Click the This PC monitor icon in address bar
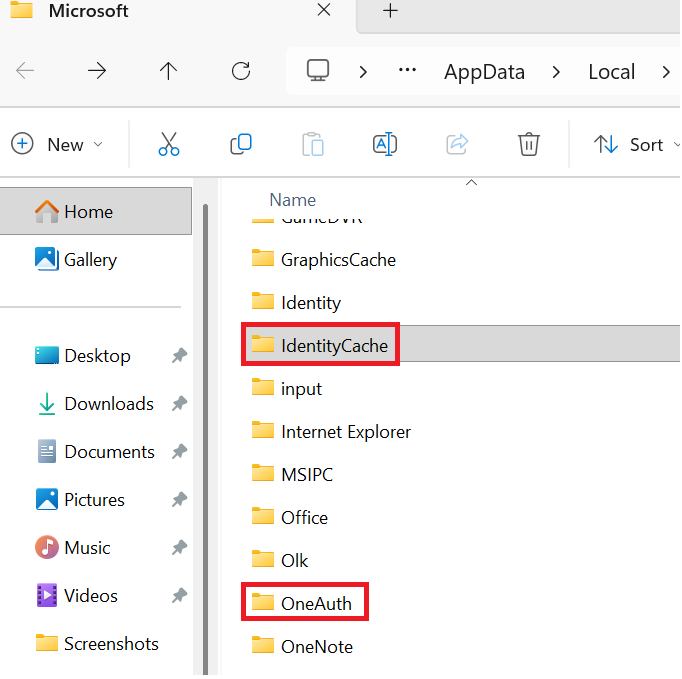 pyautogui.click(x=318, y=70)
